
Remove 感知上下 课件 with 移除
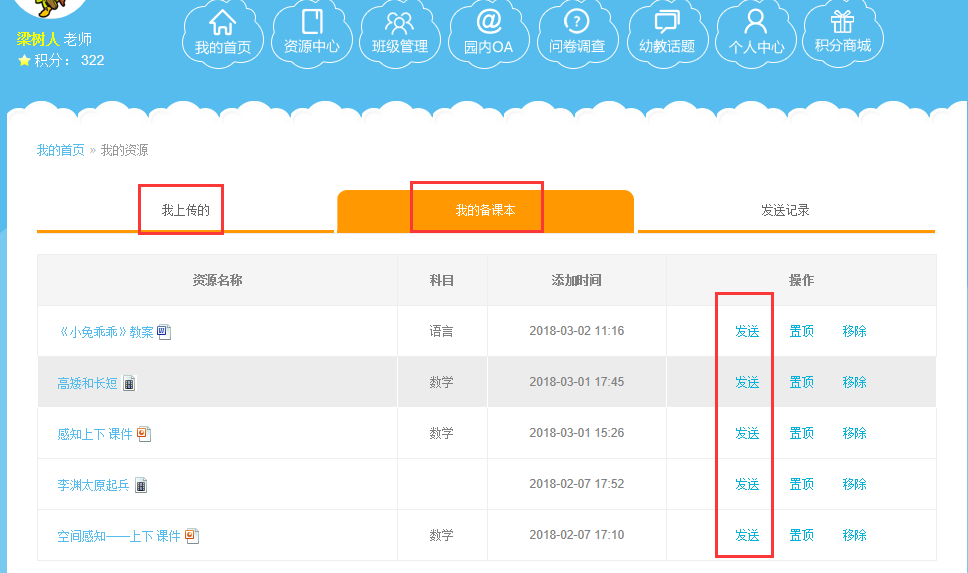tap(854, 433)
